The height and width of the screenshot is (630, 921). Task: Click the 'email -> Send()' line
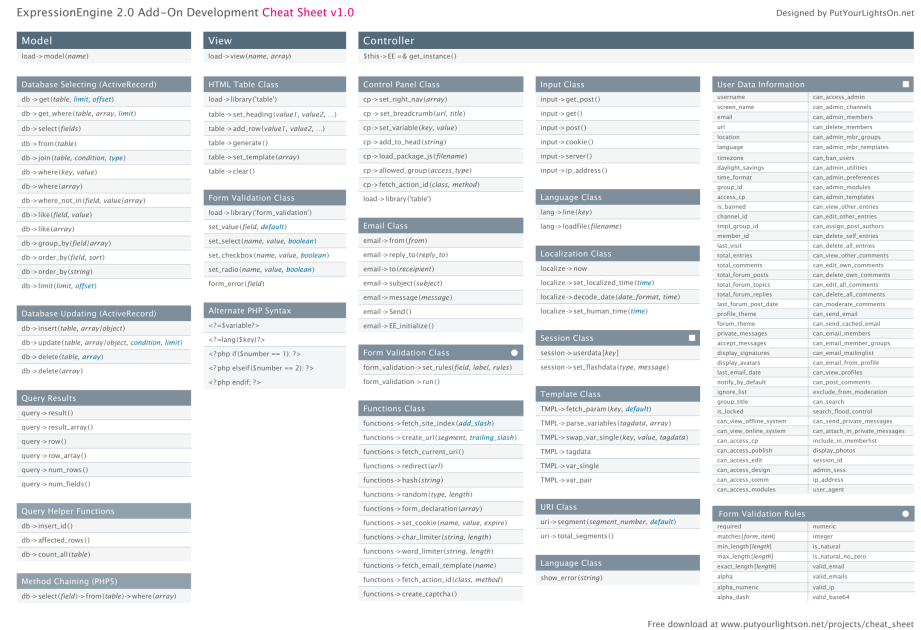[x=386, y=312]
